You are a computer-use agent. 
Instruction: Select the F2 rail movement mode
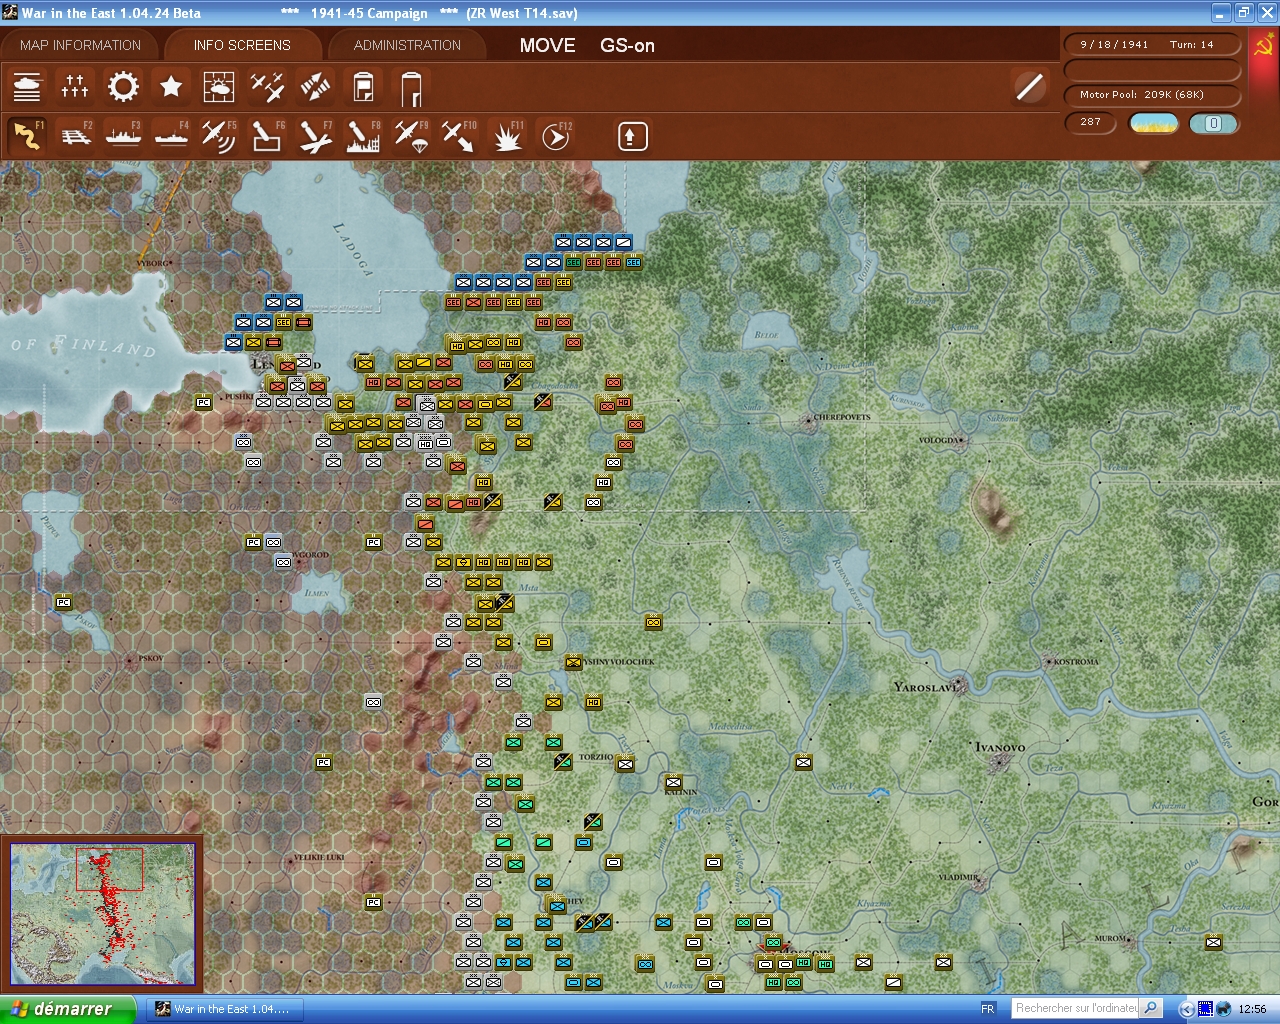click(75, 136)
